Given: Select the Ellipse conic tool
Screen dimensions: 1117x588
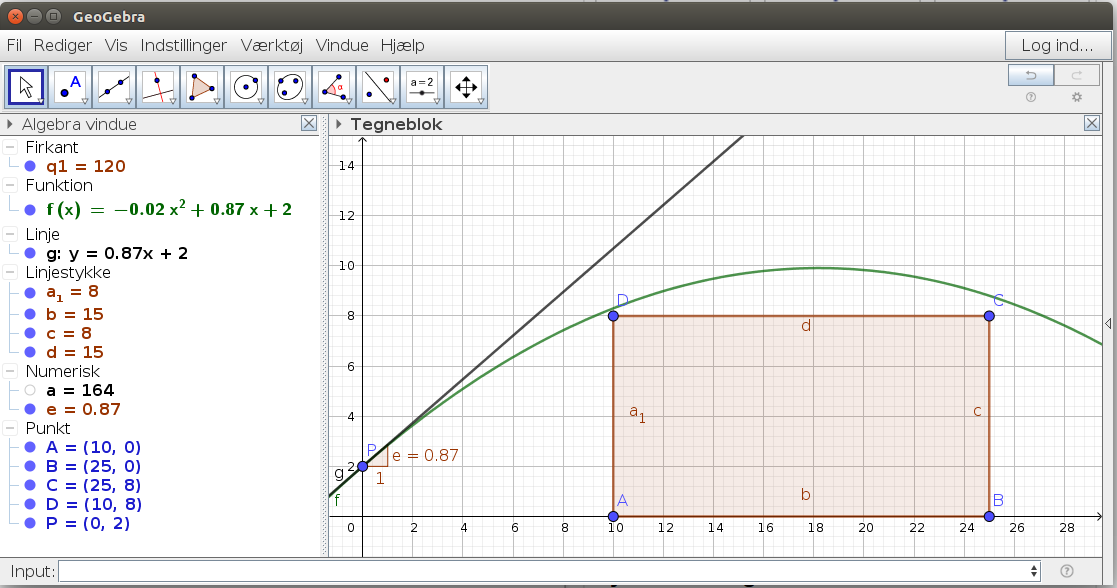Looking at the screenshot, I should tap(290, 88).
